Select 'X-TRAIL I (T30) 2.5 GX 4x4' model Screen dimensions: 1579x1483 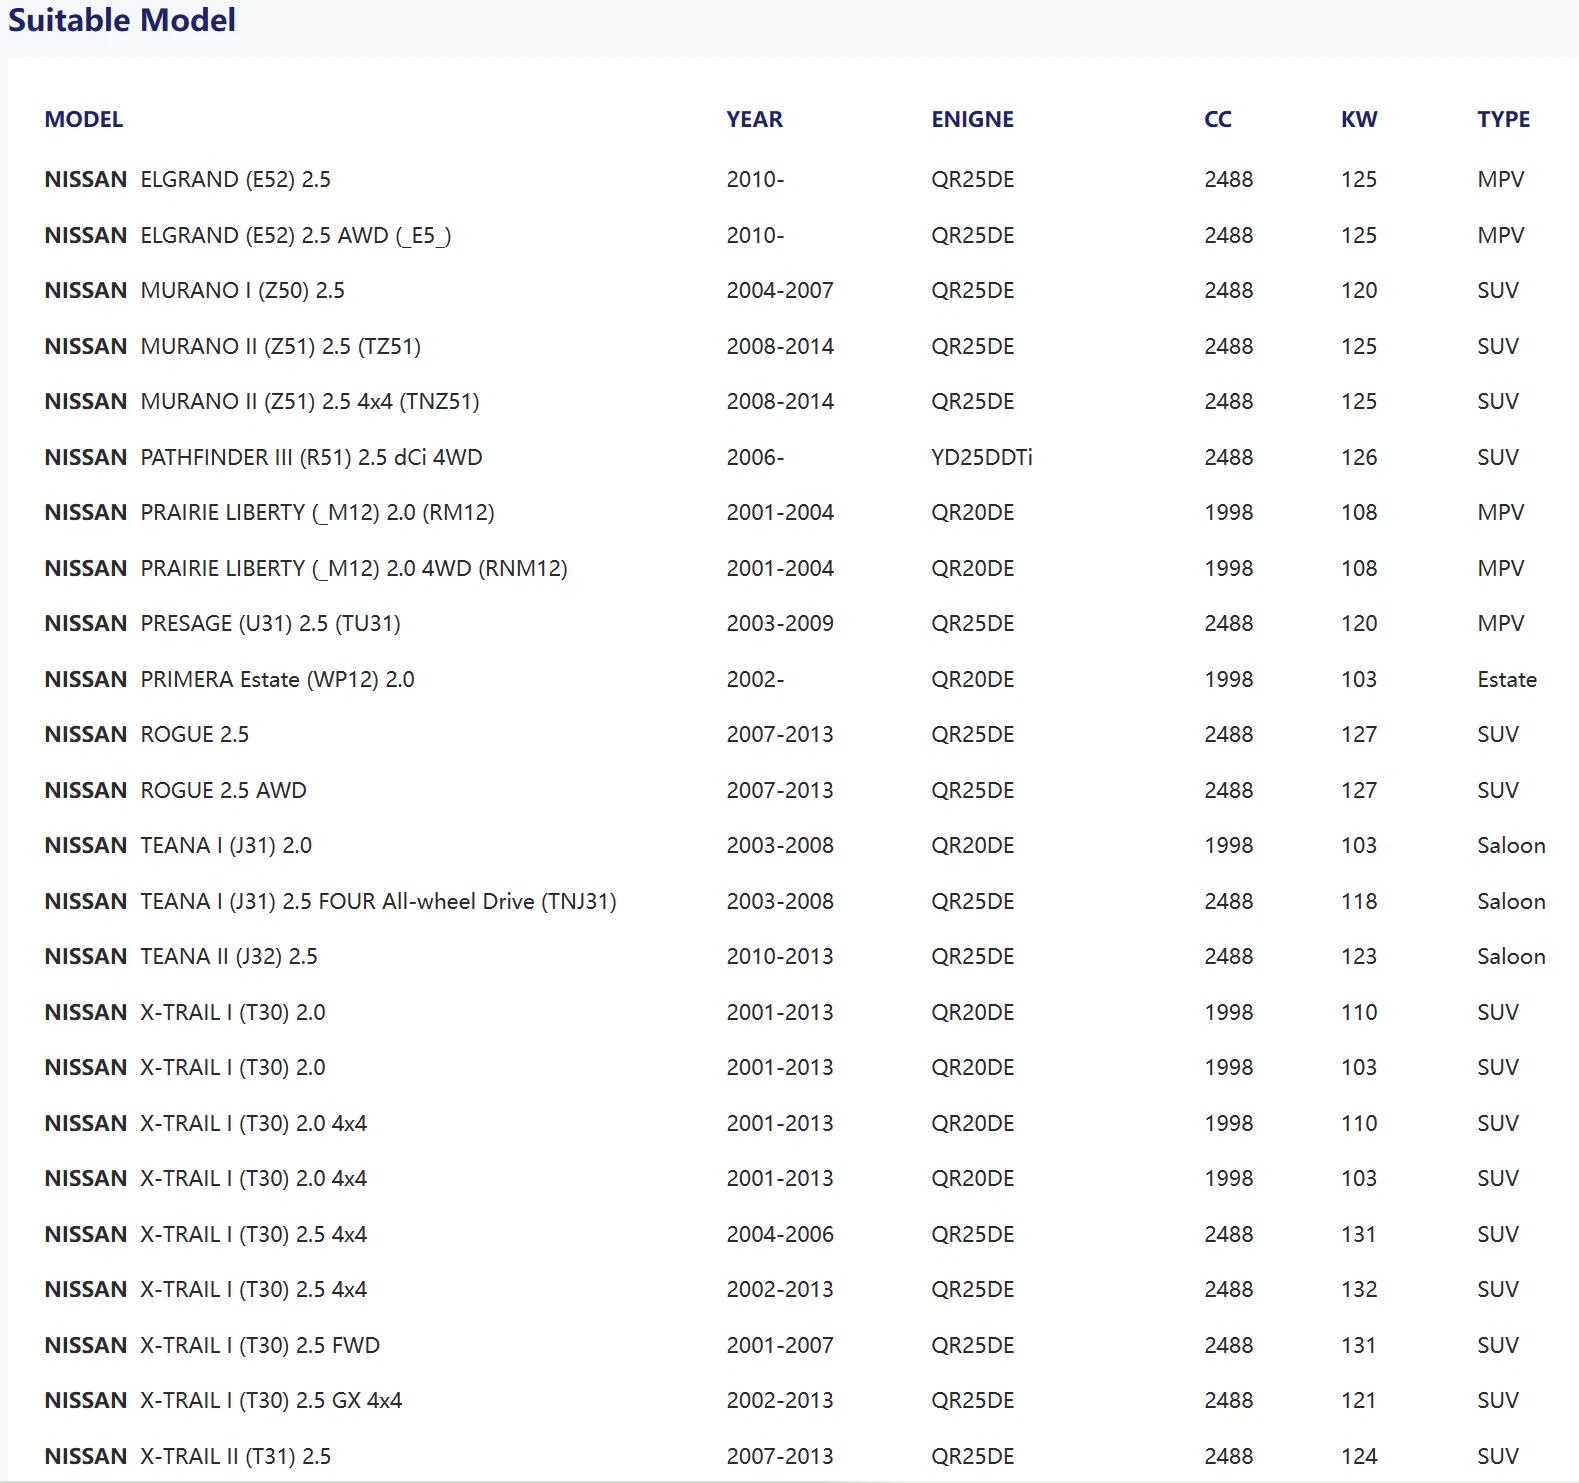point(272,1401)
